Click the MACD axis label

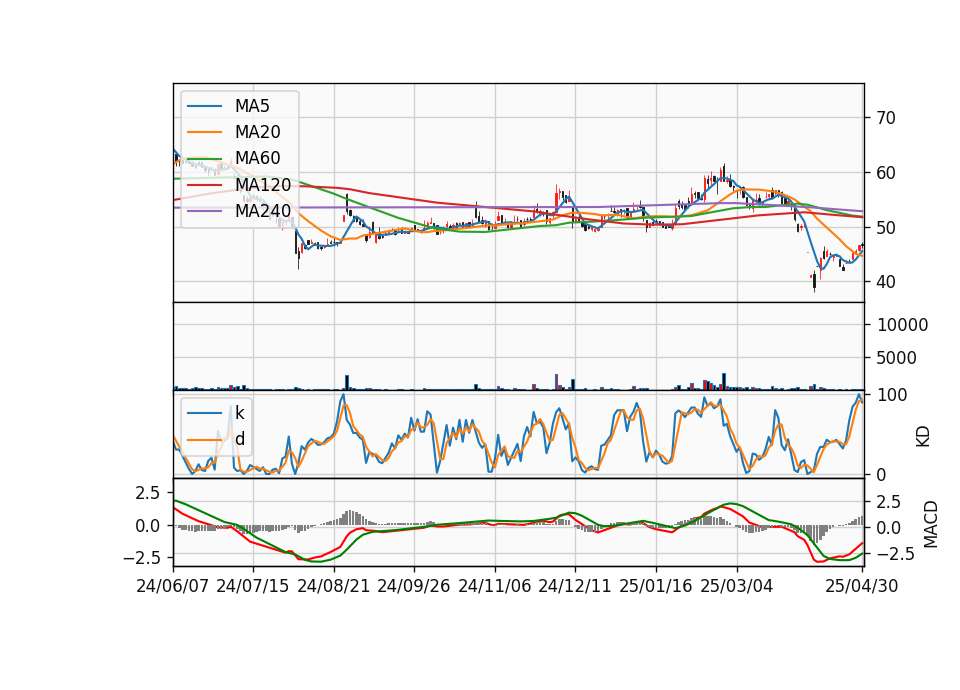coord(931,524)
